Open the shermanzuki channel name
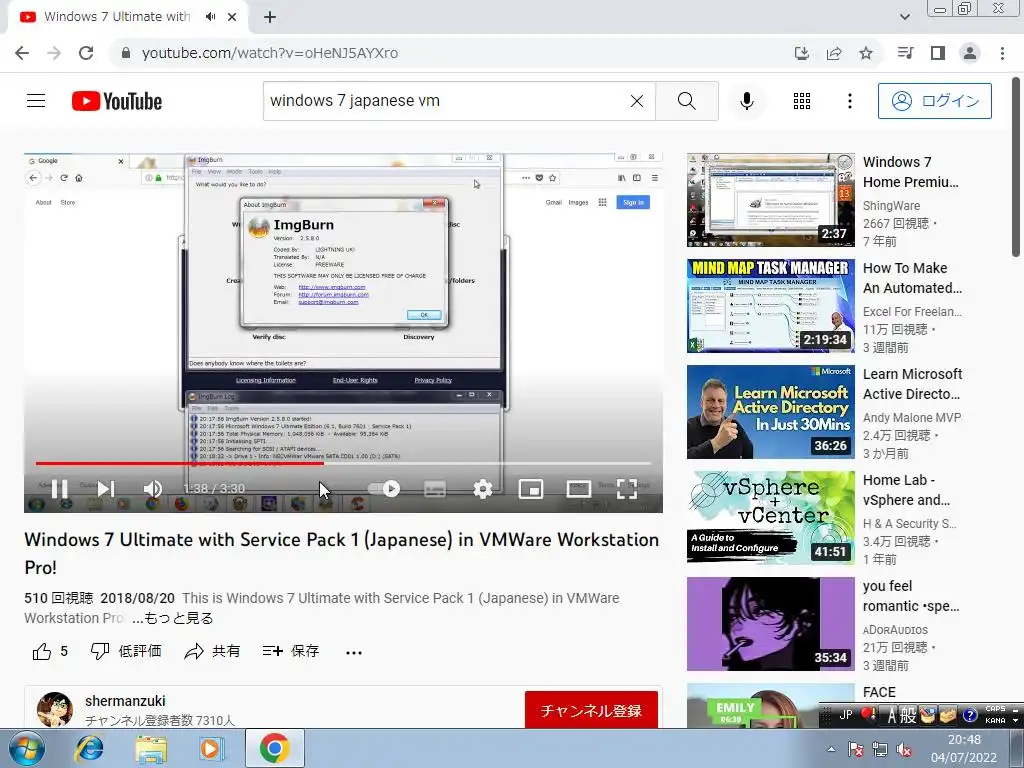Screen dimensions: 1024x768 pyautogui.click(x=125, y=701)
